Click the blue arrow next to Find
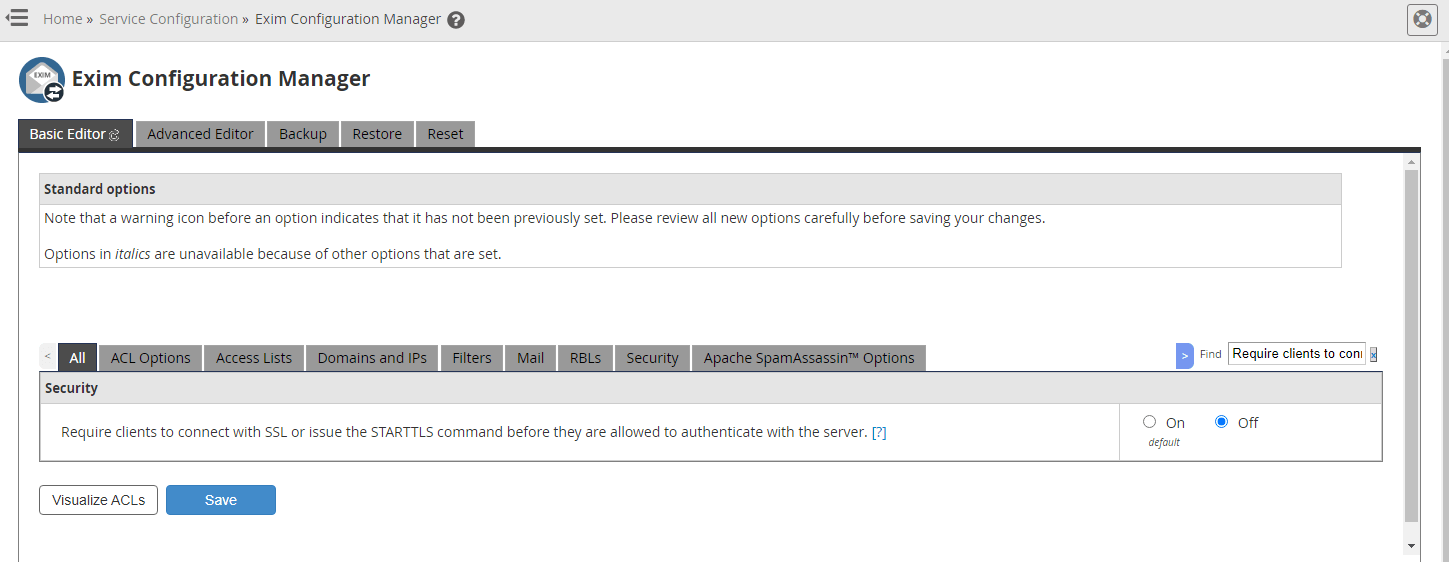Image resolution: width=1449 pixels, height=562 pixels. pos(1184,355)
